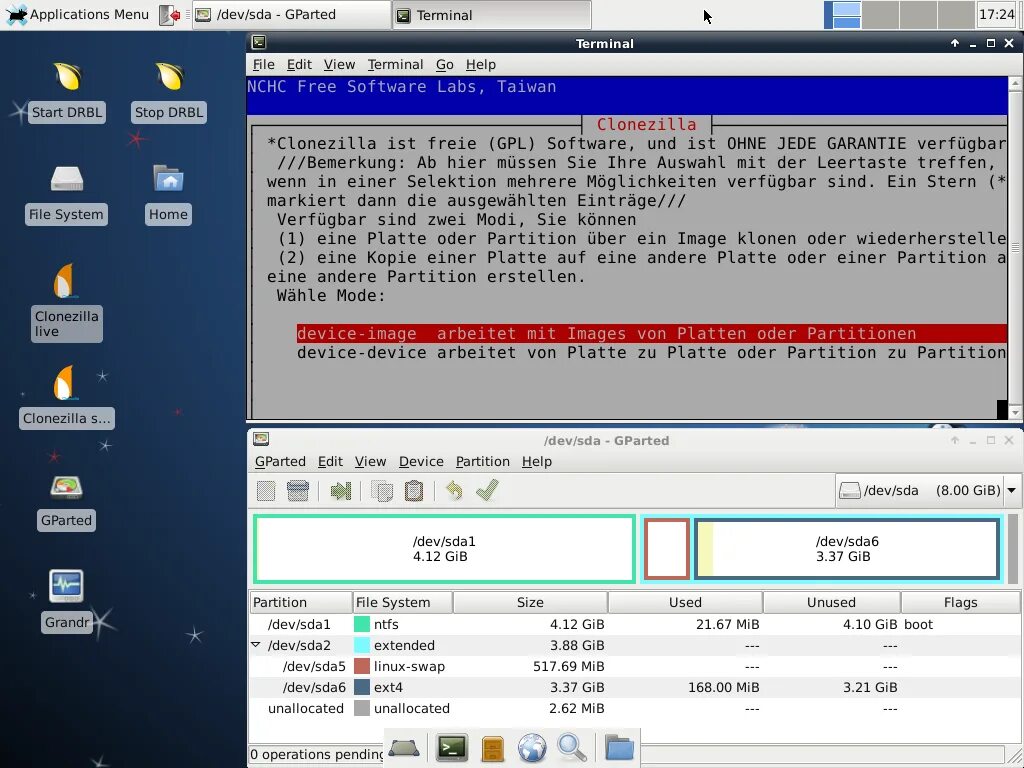Select the linux-swap block in the partition graphic
1024x768 pixels.
pyautogui.click(x=667, y=549)
